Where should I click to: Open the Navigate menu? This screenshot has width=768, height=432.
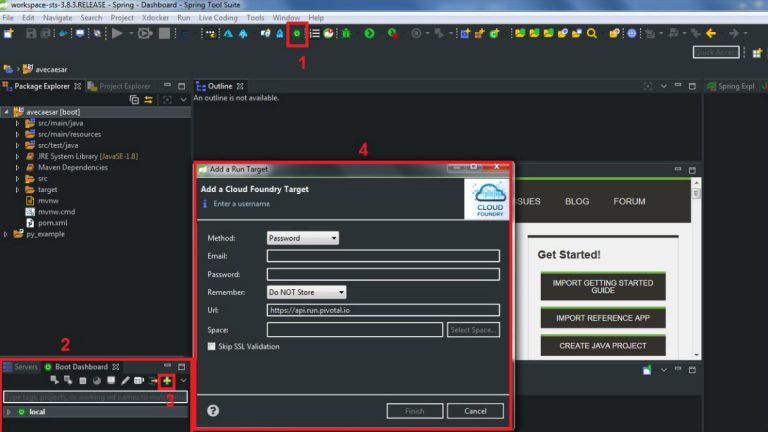[57, 18]
